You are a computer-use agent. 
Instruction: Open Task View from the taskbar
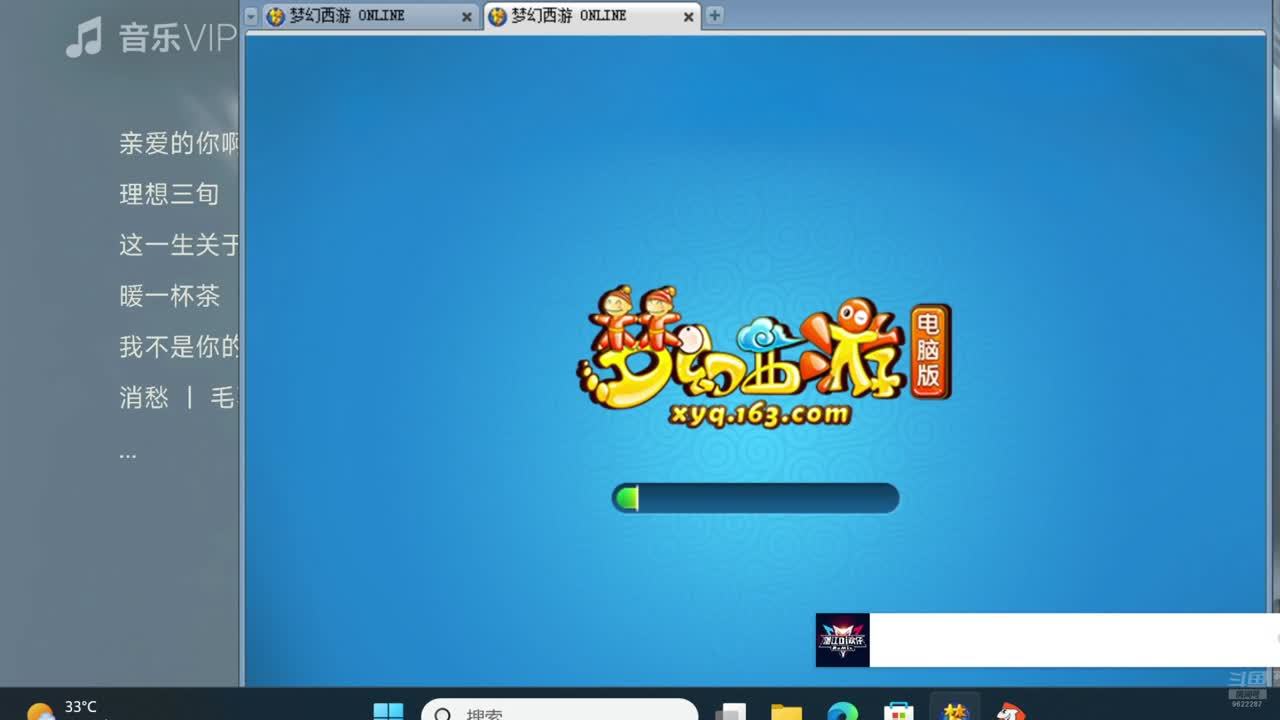tap(731, 712)
